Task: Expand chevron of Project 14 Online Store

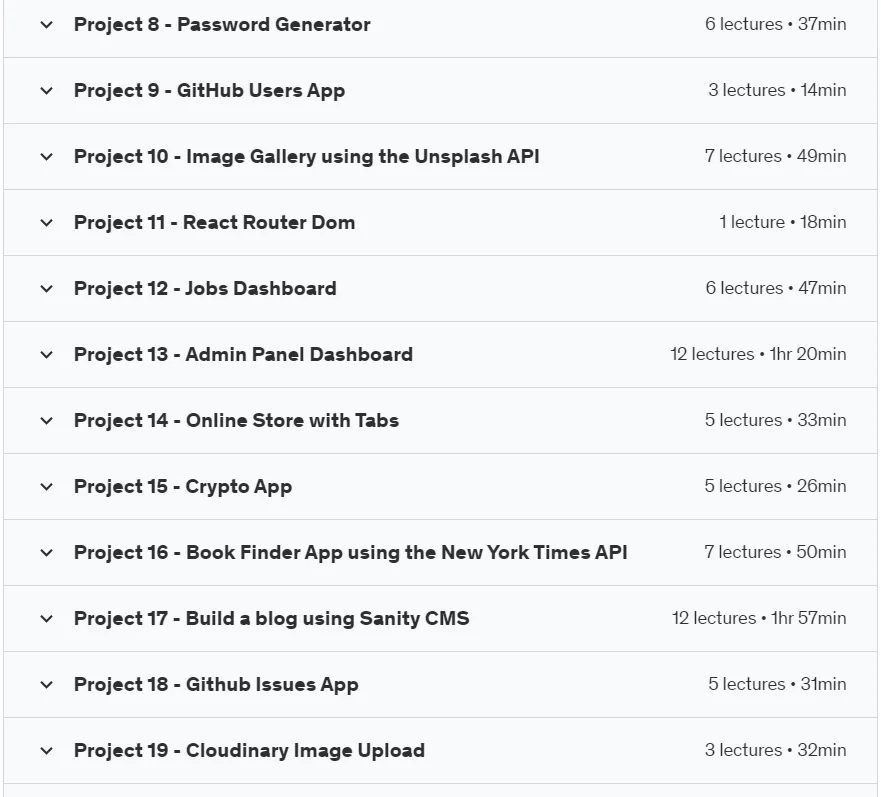Action: 47,421
